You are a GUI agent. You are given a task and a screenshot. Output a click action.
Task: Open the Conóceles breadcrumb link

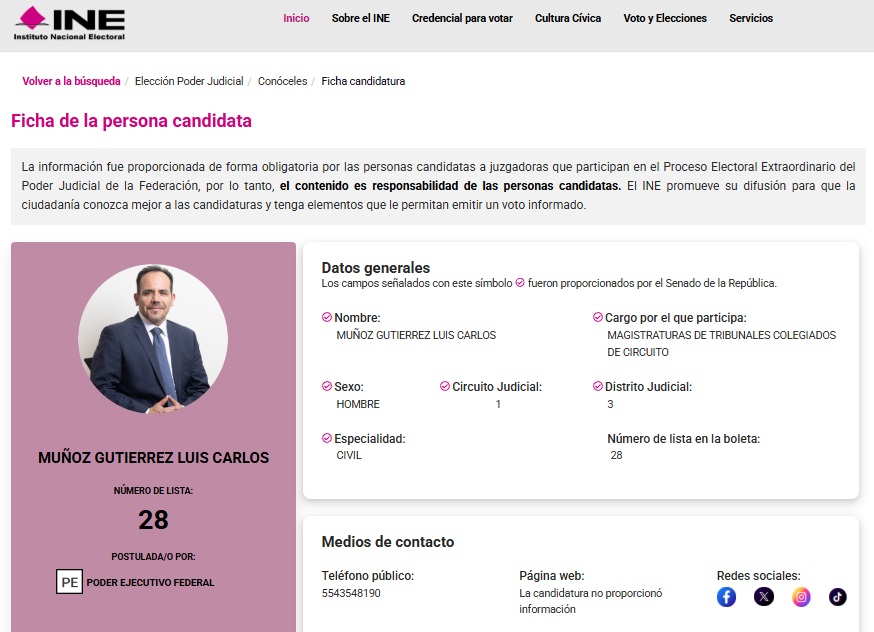click(282, 81)
